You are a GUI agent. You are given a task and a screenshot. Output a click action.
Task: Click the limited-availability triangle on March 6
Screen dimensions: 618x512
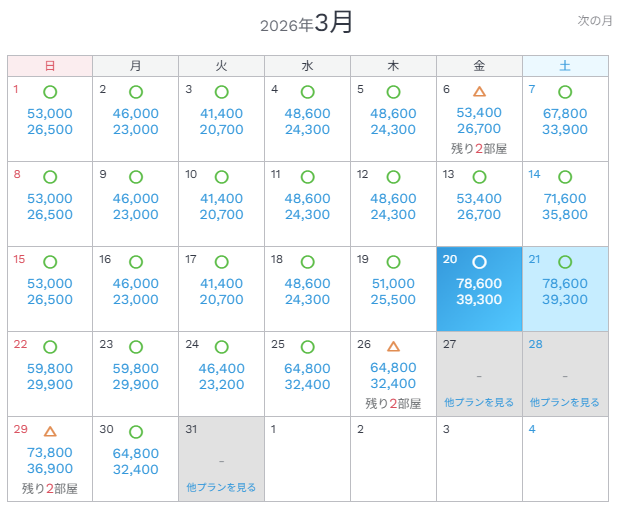[479, 91]
